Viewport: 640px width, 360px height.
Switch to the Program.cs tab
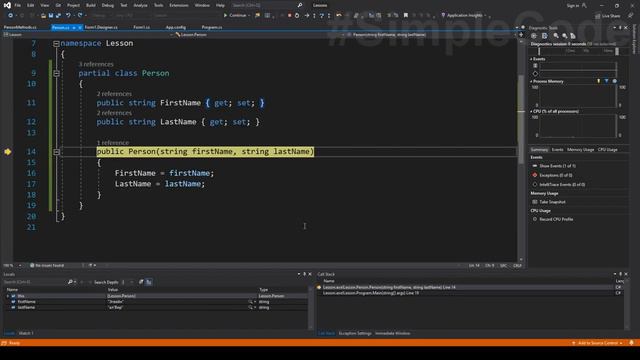tap(212, 27)
